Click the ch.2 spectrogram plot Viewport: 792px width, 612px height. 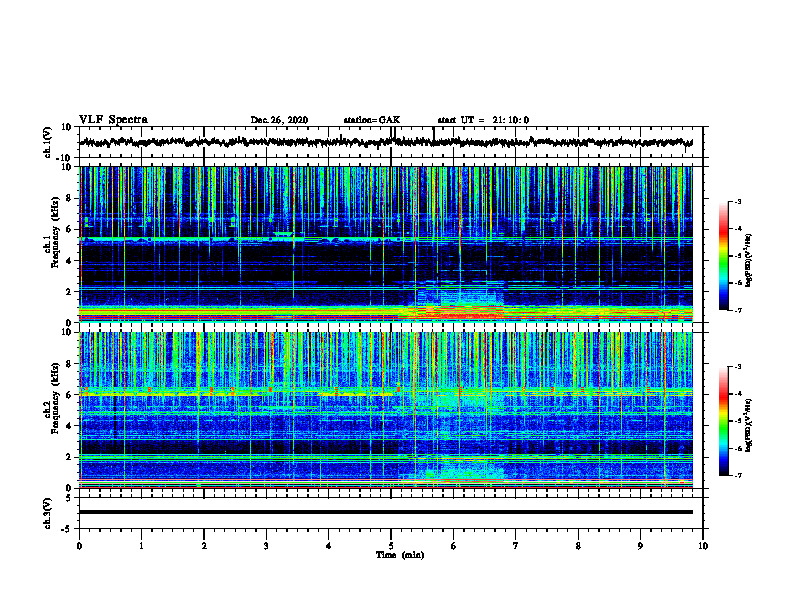coord(386,410)
